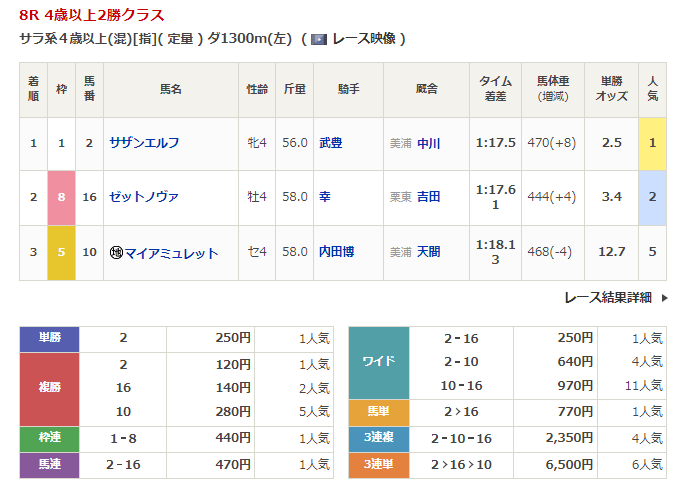Click the 単勝オッズ column header
Viewport: 686px width, 487px height.
[612, 89]
